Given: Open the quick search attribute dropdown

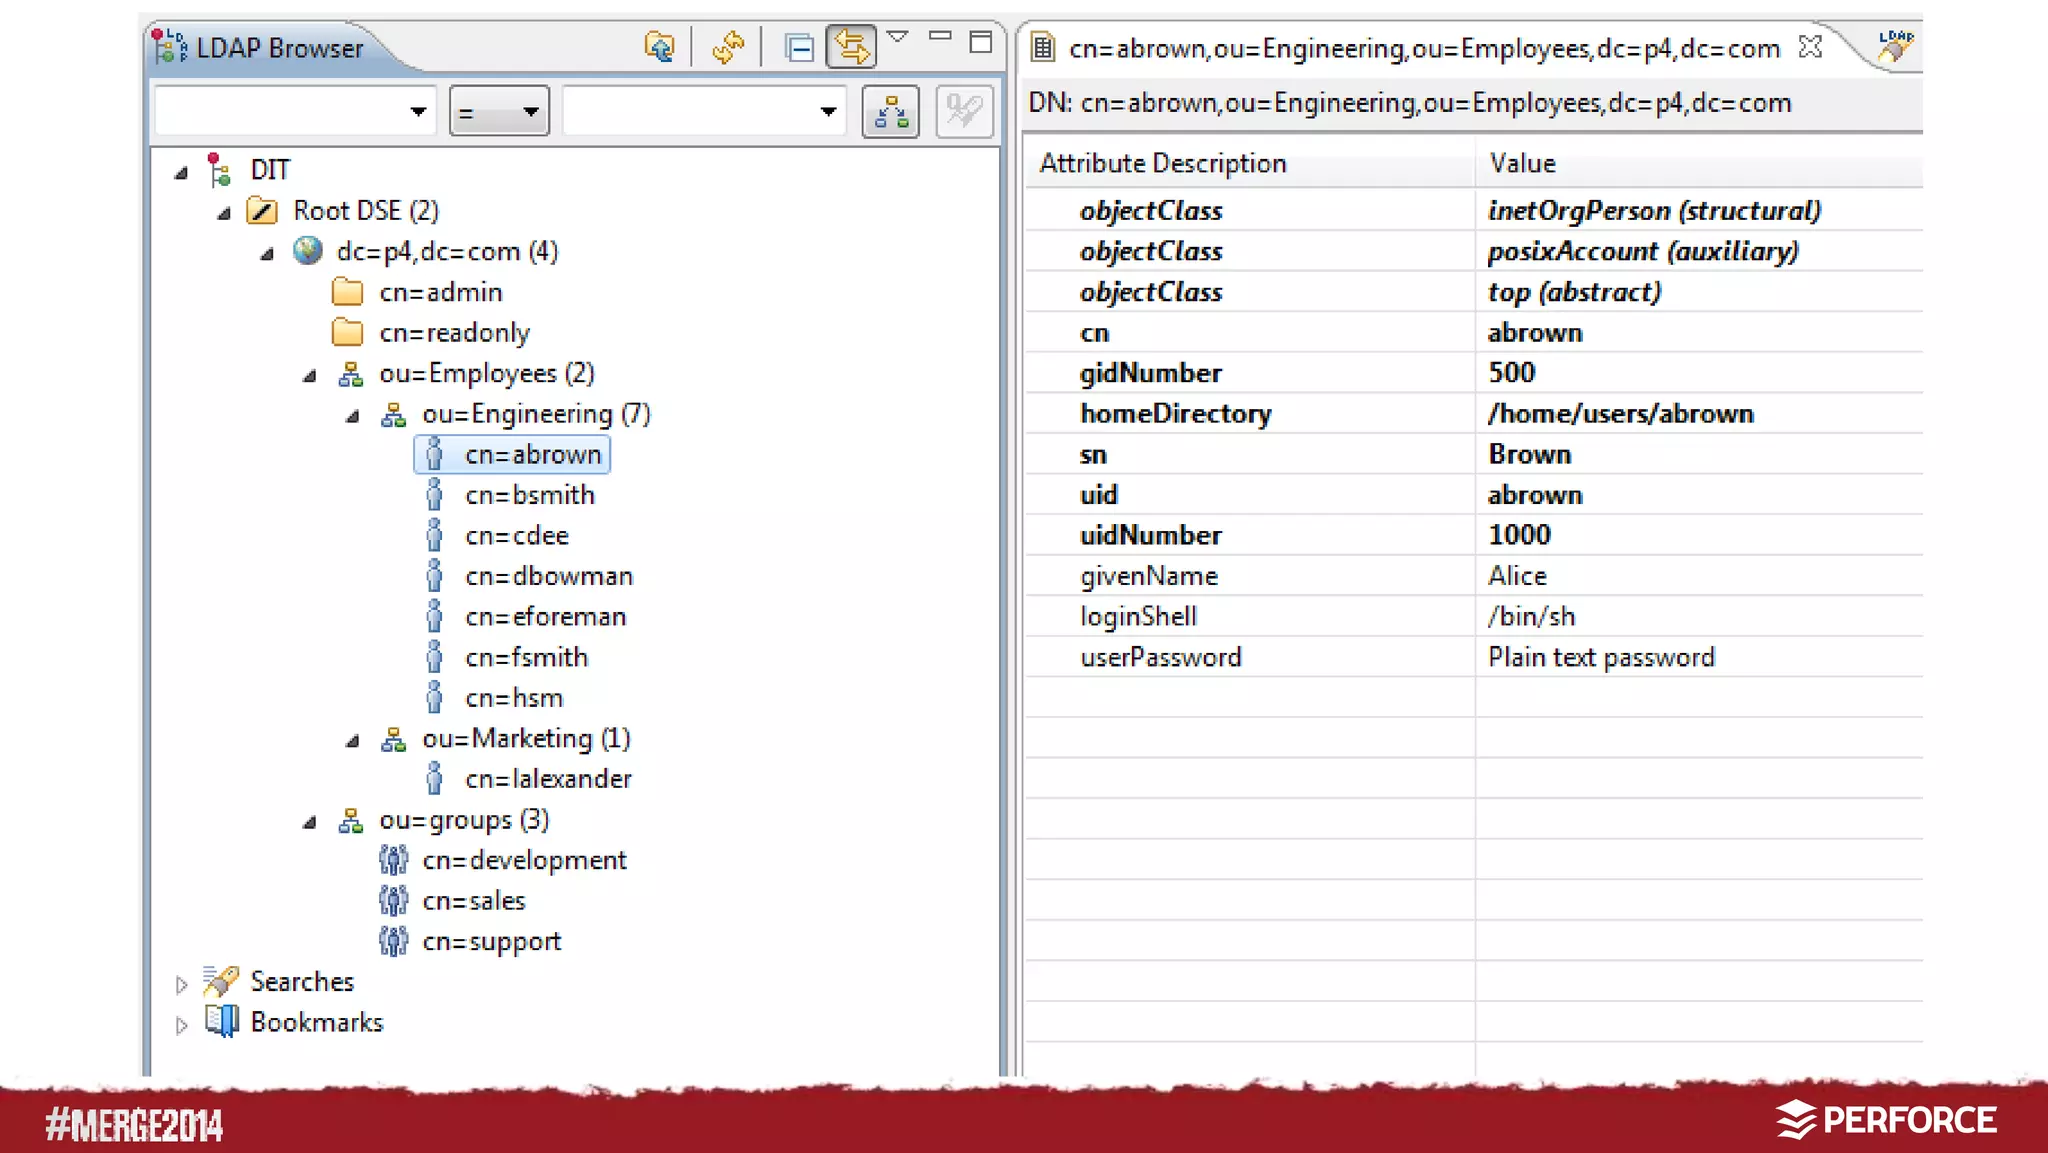Looking at the screenshot, I should tap(418, 111).
